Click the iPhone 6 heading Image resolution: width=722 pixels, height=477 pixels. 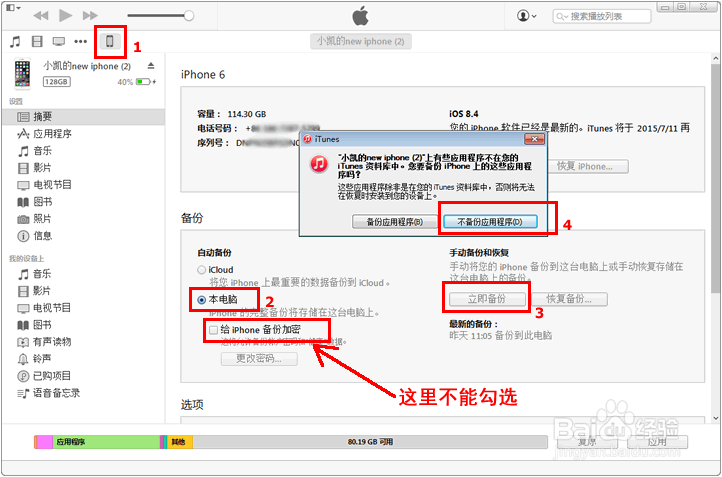(203, 75)
